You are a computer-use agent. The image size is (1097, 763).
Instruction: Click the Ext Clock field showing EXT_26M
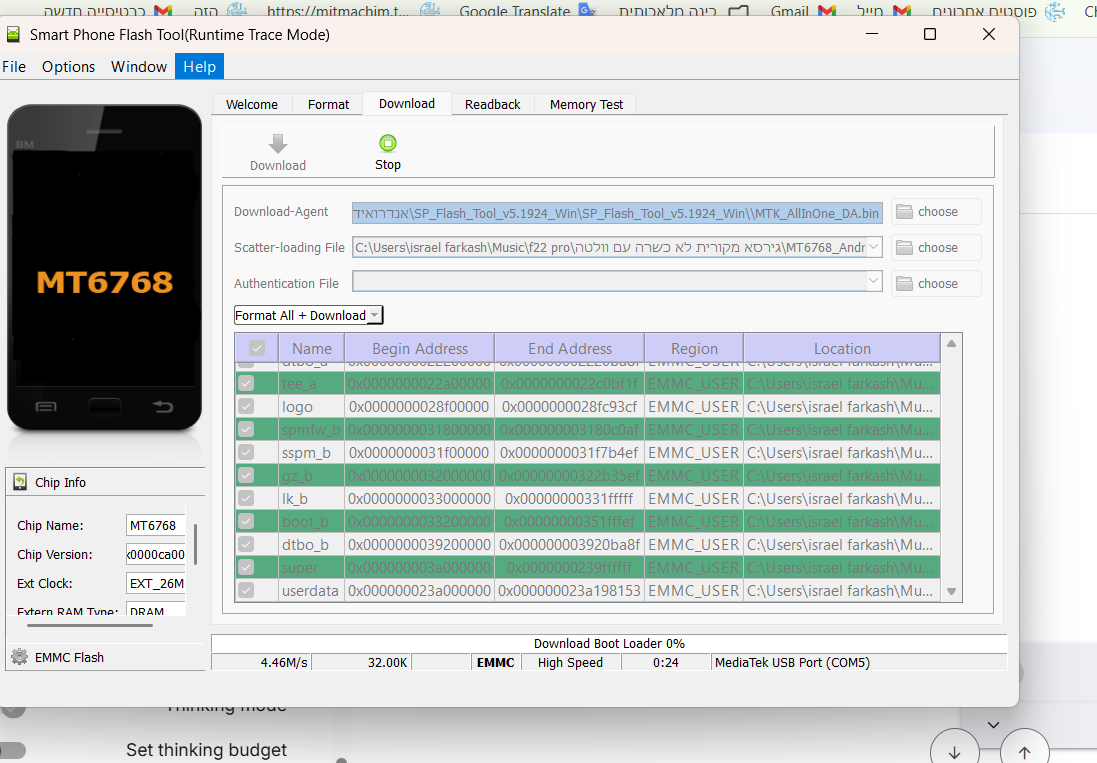coord(155,583)
